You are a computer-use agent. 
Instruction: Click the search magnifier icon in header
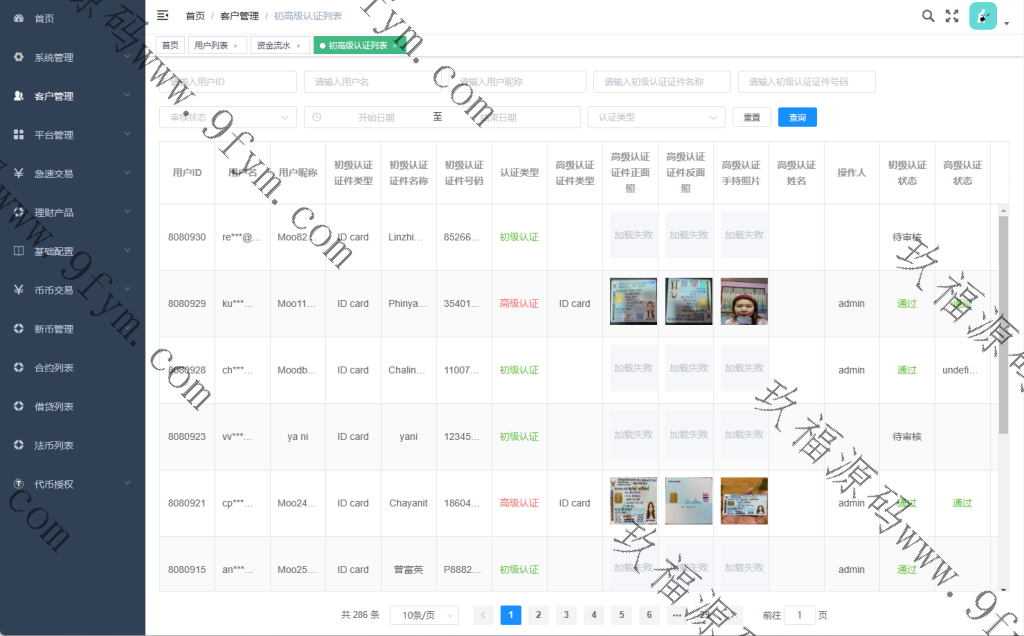[927, 16]
